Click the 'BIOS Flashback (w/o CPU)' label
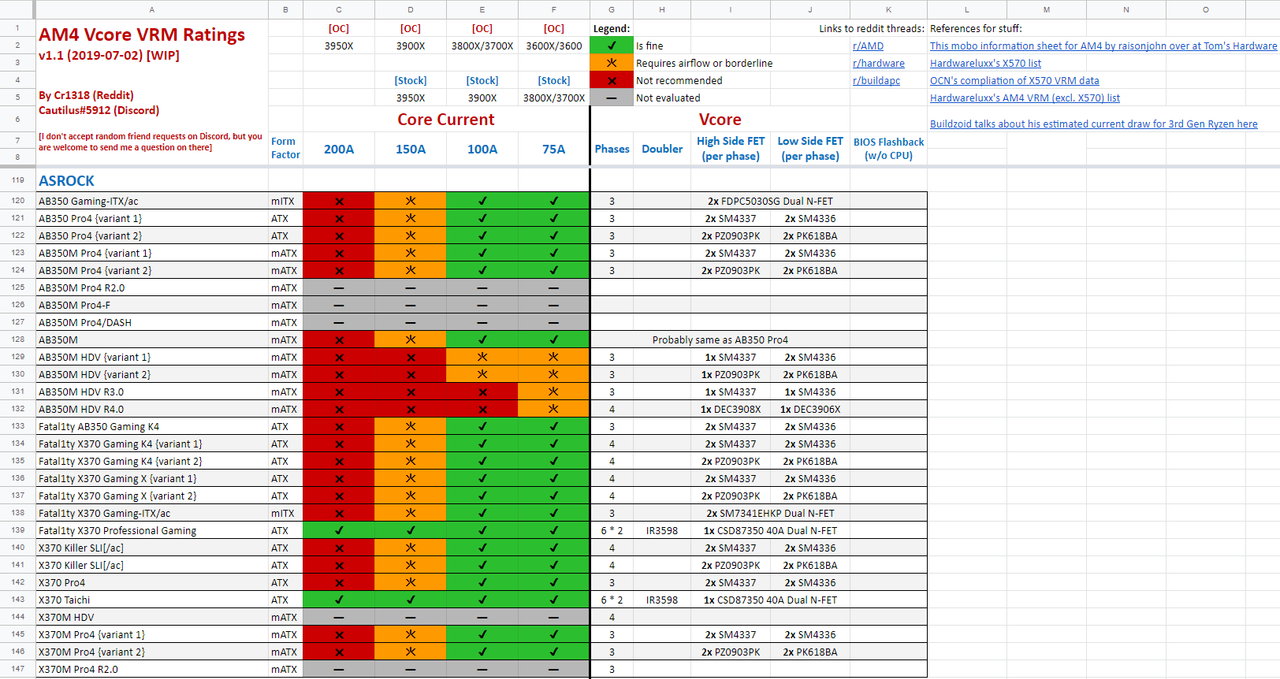Viewport: 1280px width, 679px height. coord(889,148)
